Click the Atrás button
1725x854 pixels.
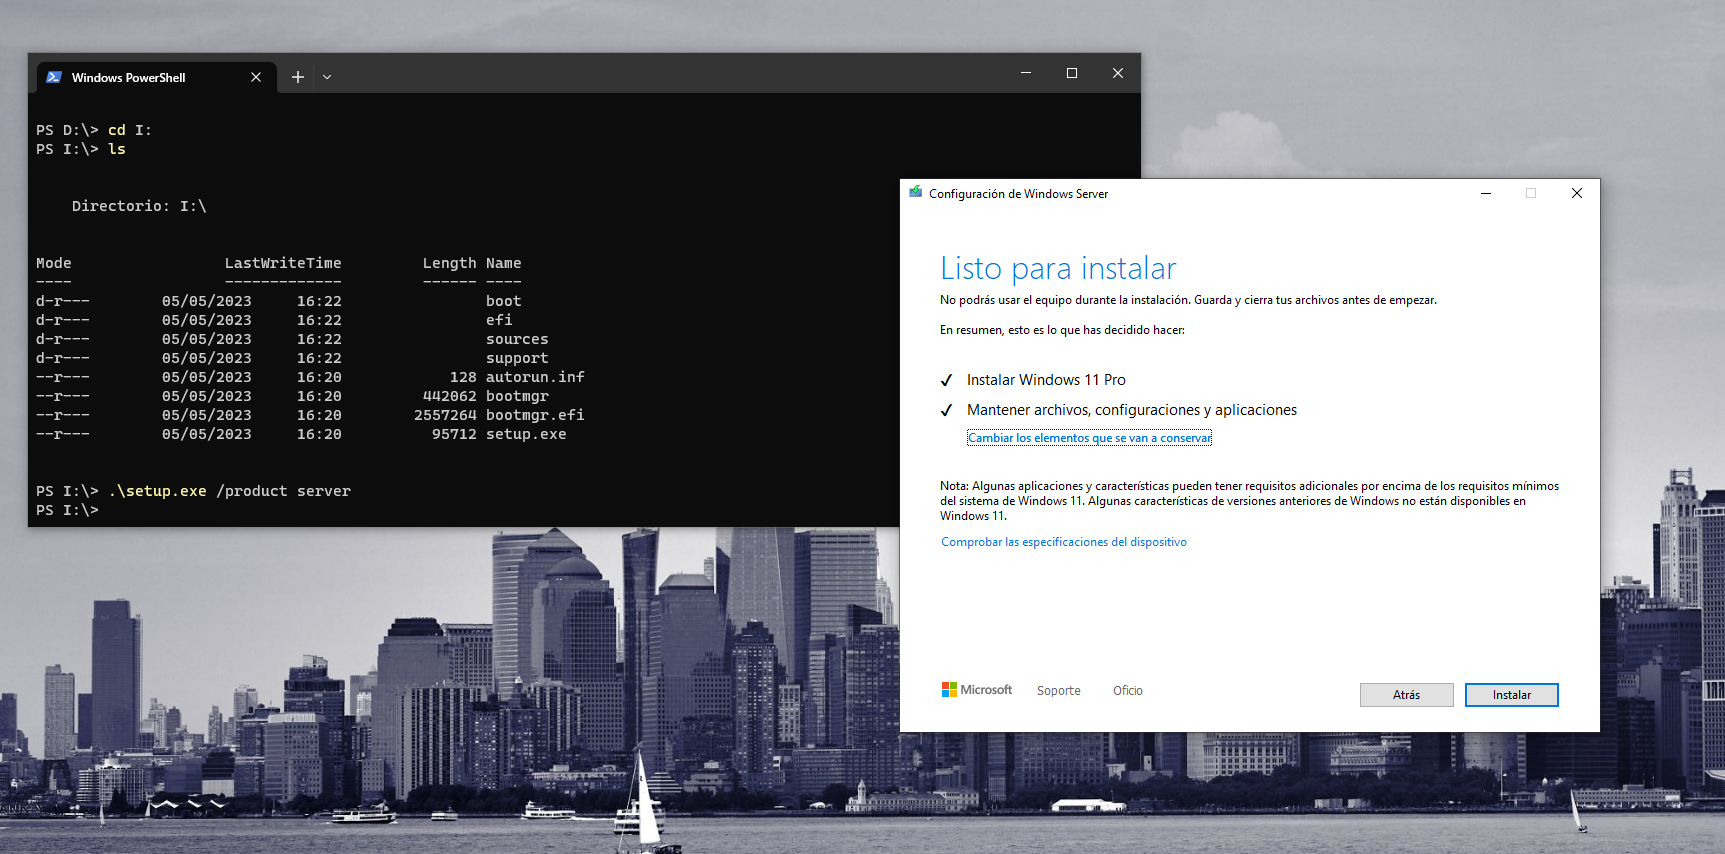tap(1406, 695)
